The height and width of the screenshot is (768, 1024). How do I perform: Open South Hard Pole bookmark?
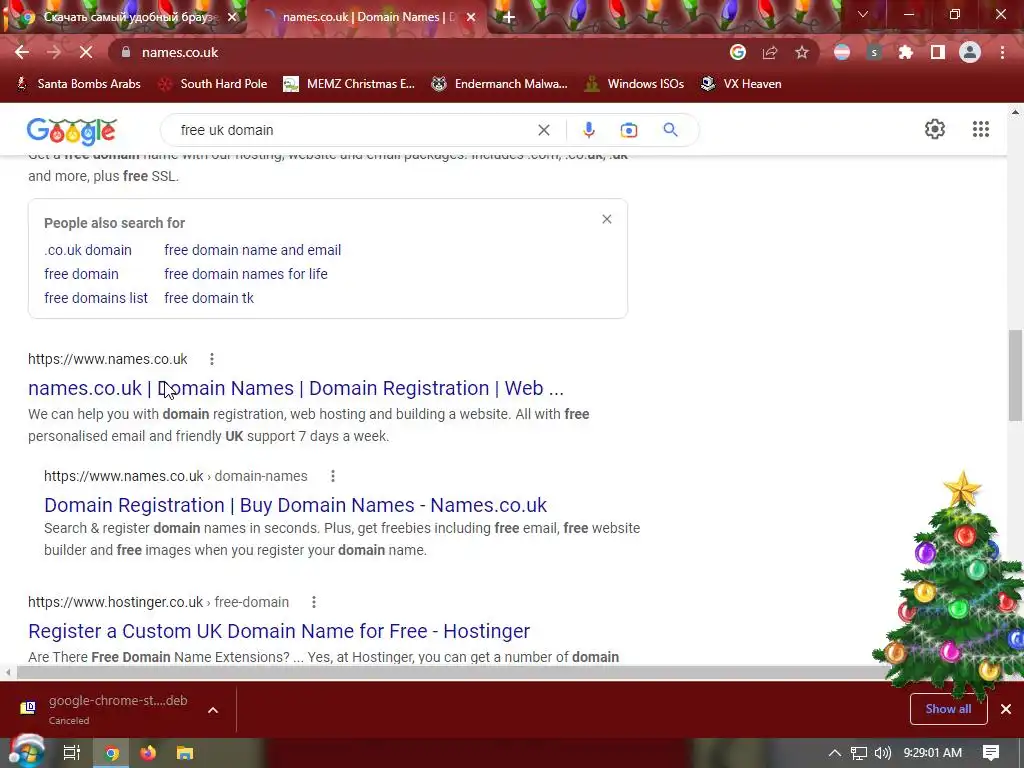coord(214,84)
